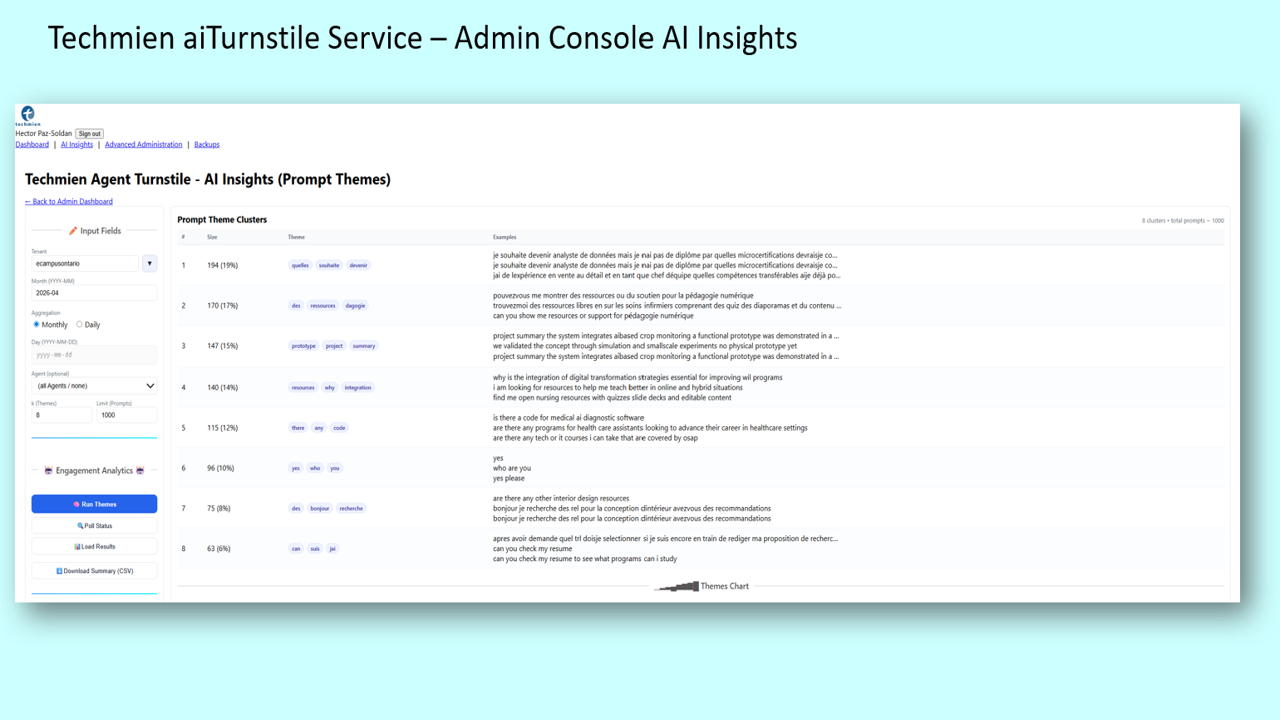
Task: Open the Dashboard nav link
Action: pyautogui.click(x=32, y=145)
